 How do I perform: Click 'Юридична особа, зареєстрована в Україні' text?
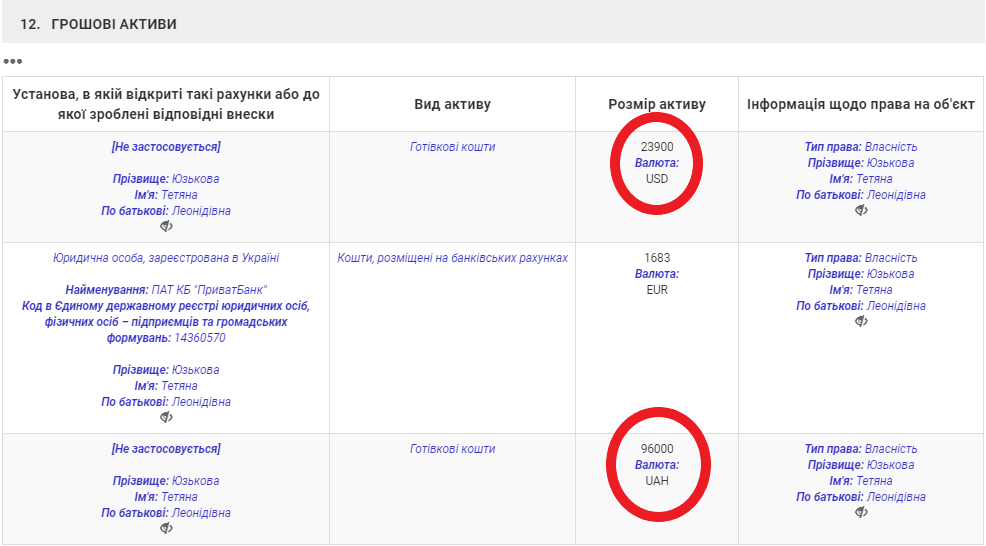[x=166, y=258]
